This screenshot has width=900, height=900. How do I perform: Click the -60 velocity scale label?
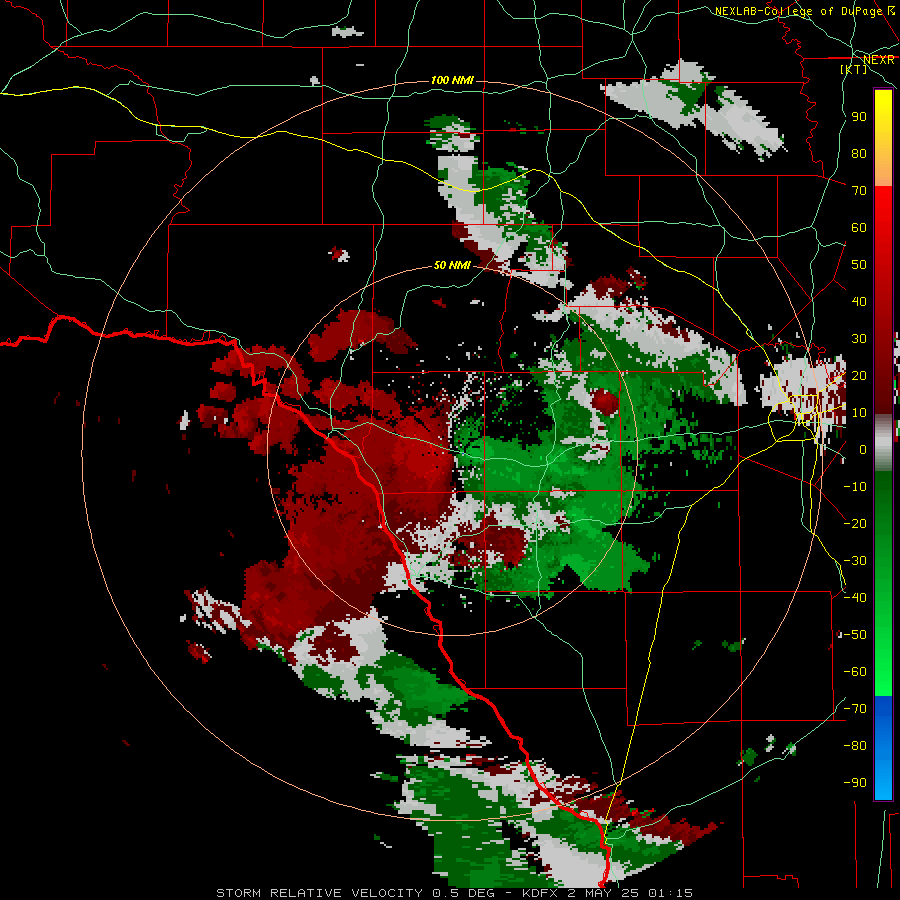tap(855, 672)
